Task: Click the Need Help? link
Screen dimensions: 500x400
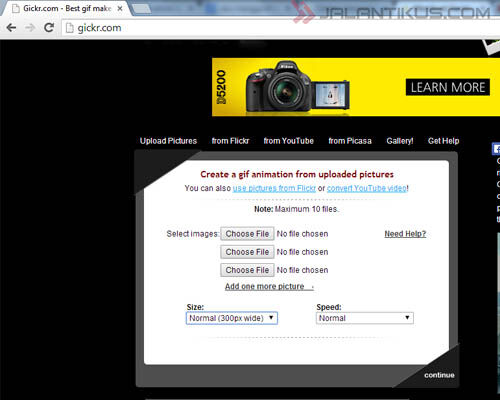Action: 405,234
